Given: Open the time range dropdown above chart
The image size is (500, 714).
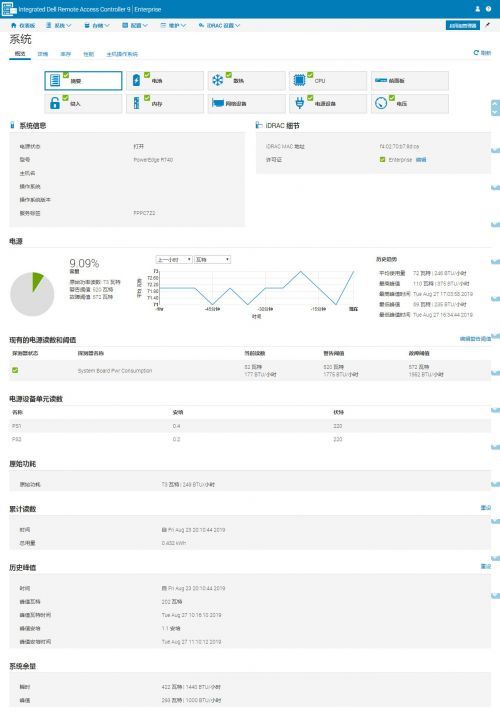Looking at the screenshot, I should click(174, 260).
